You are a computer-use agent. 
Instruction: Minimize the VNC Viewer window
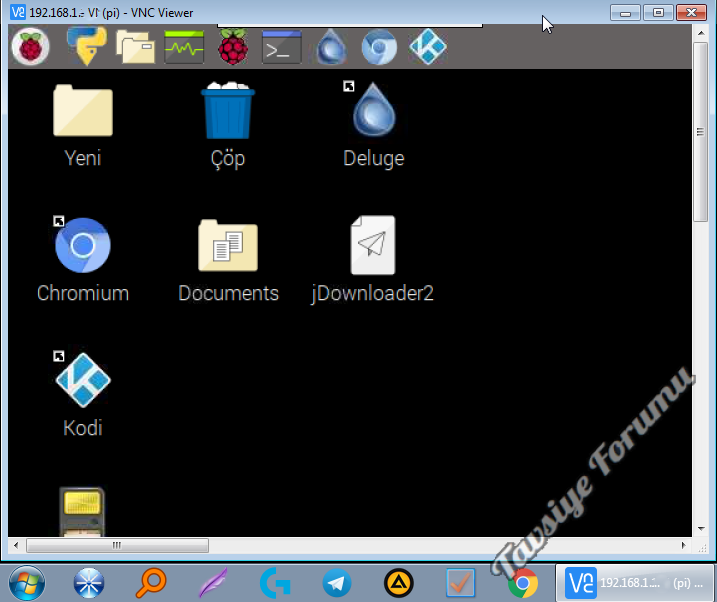(x=625, y=12)
